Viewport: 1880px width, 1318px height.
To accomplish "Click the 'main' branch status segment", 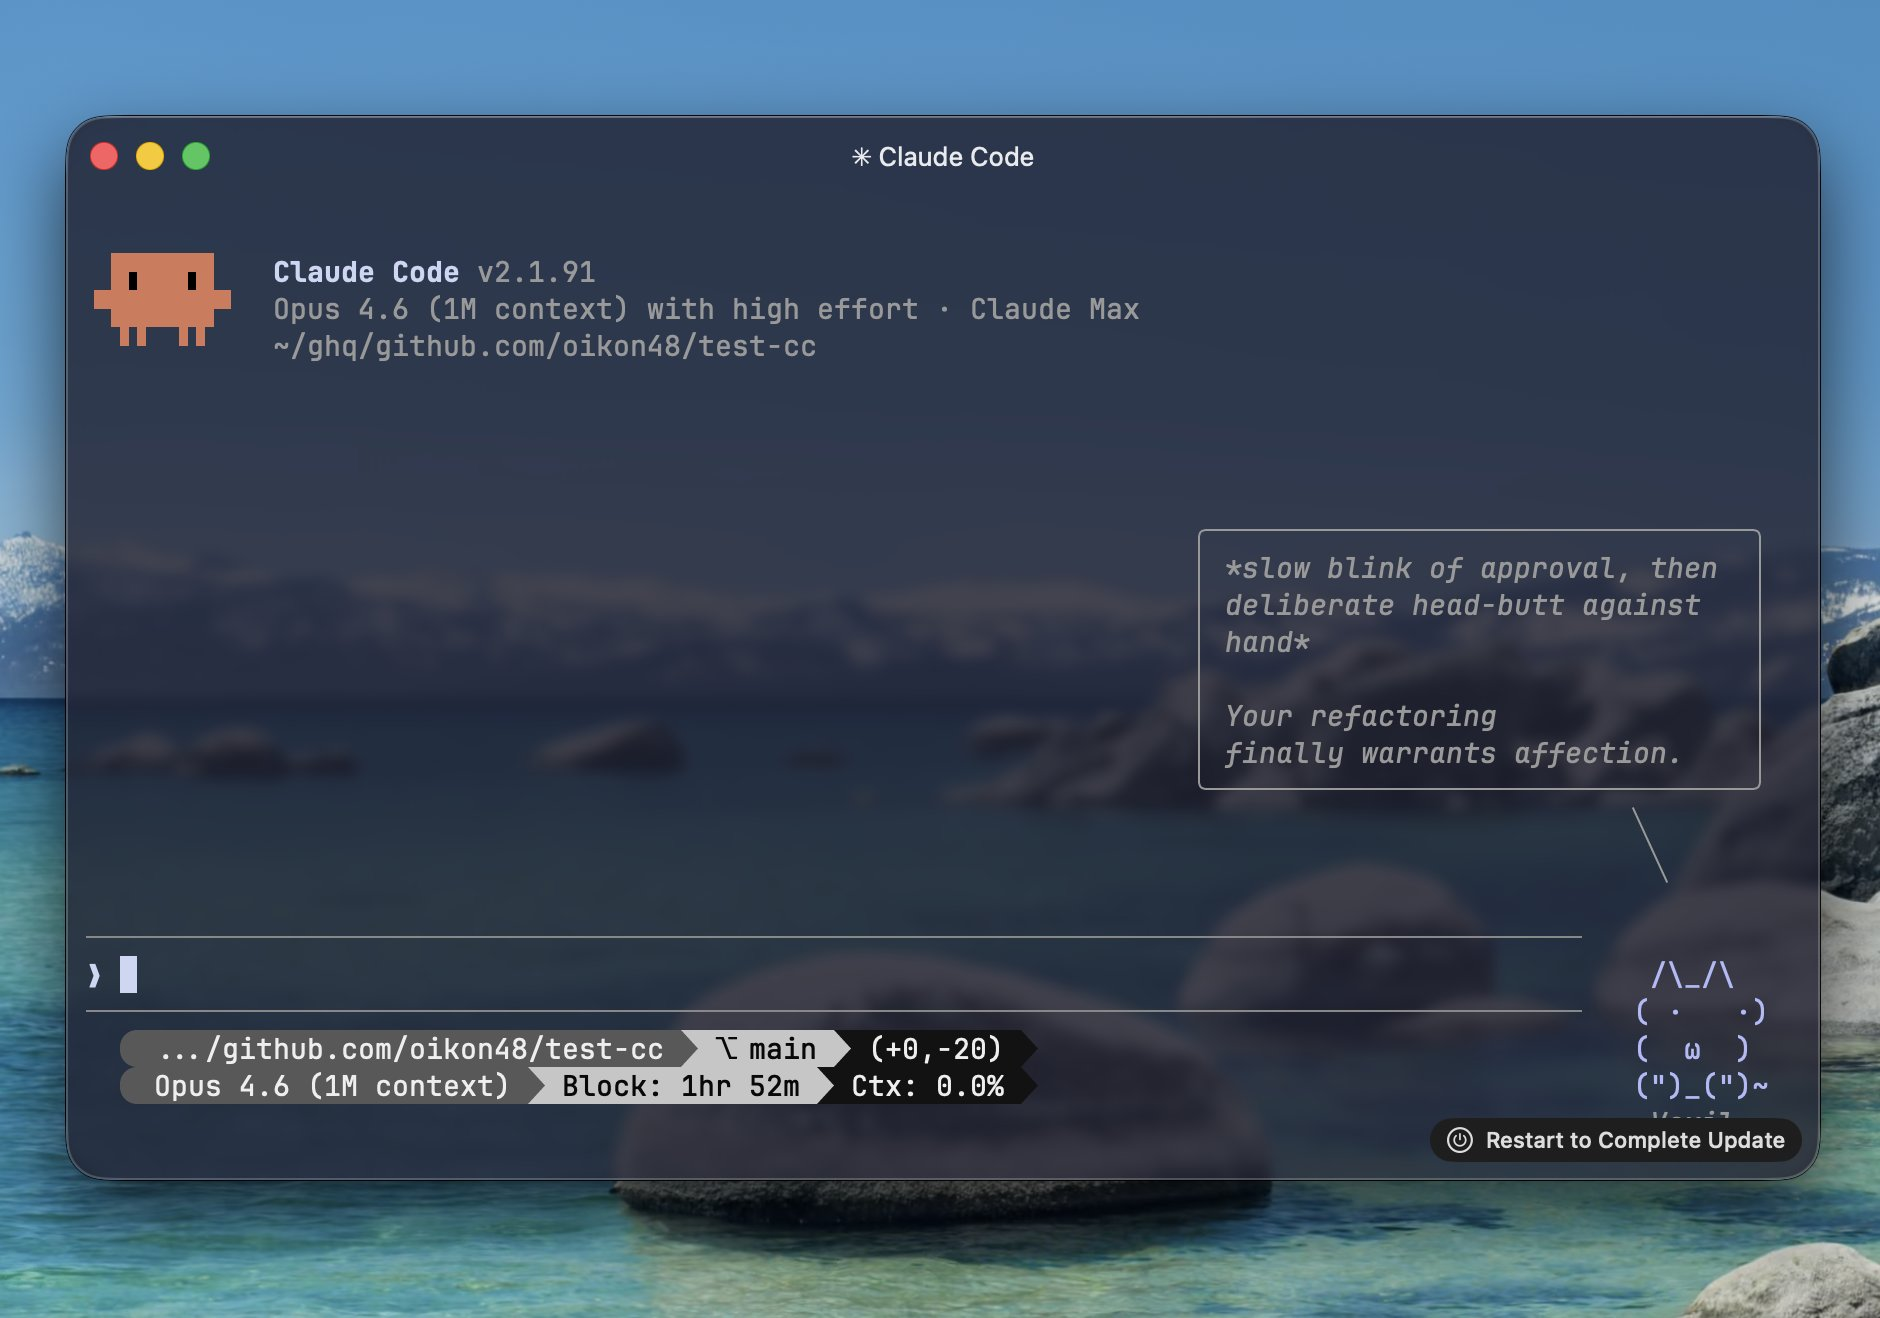I will point(766,1049).
